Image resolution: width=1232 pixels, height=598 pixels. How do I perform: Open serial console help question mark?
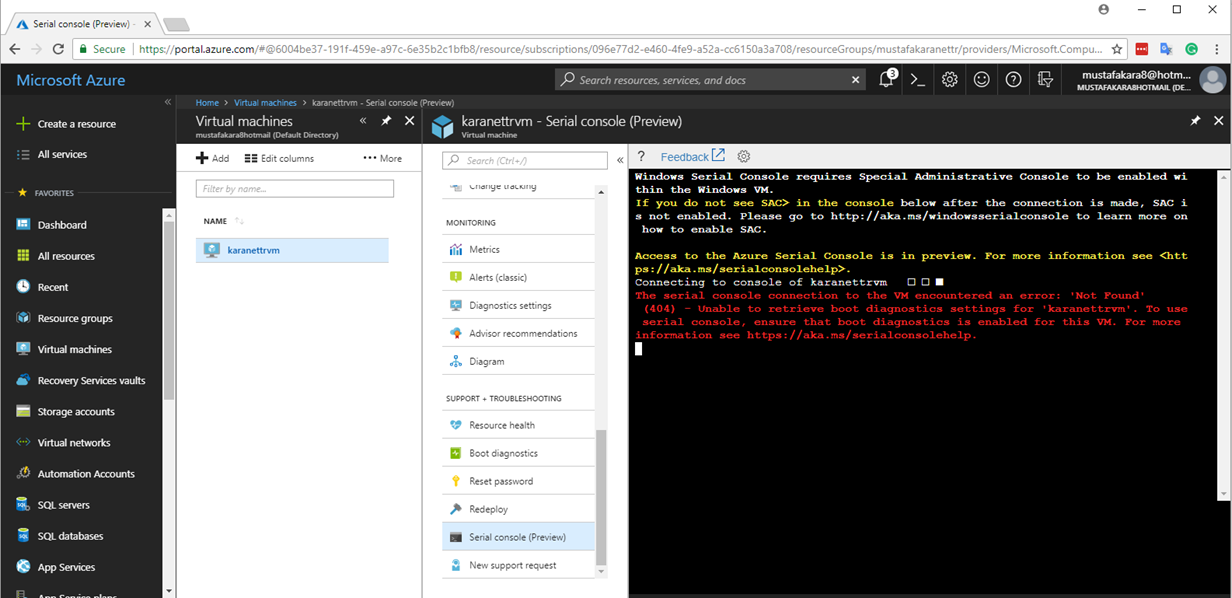[x=641, y=157]
